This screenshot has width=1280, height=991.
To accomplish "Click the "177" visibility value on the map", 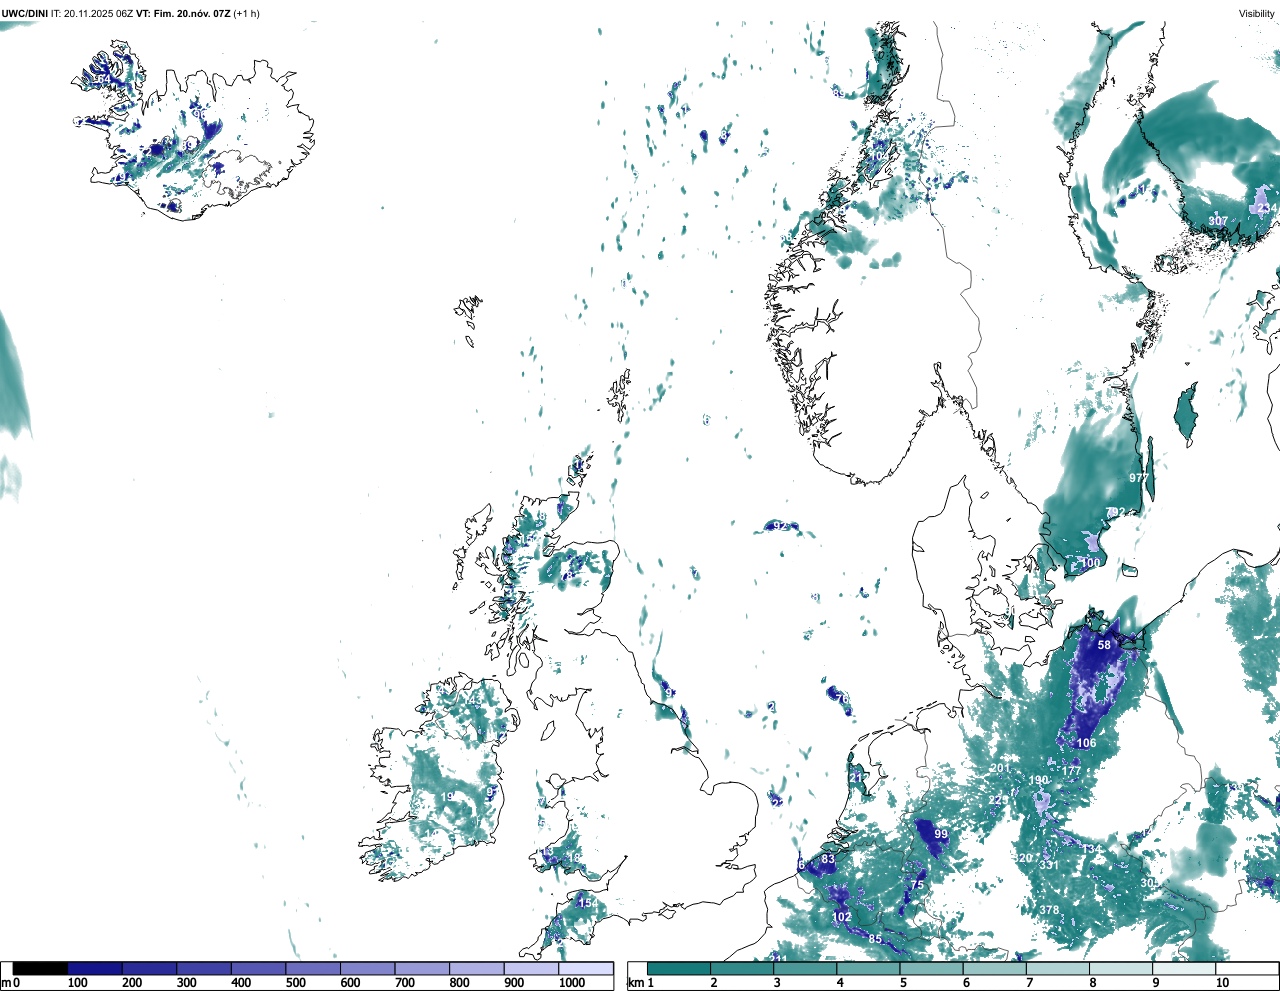I will (x=1071, y=771).
